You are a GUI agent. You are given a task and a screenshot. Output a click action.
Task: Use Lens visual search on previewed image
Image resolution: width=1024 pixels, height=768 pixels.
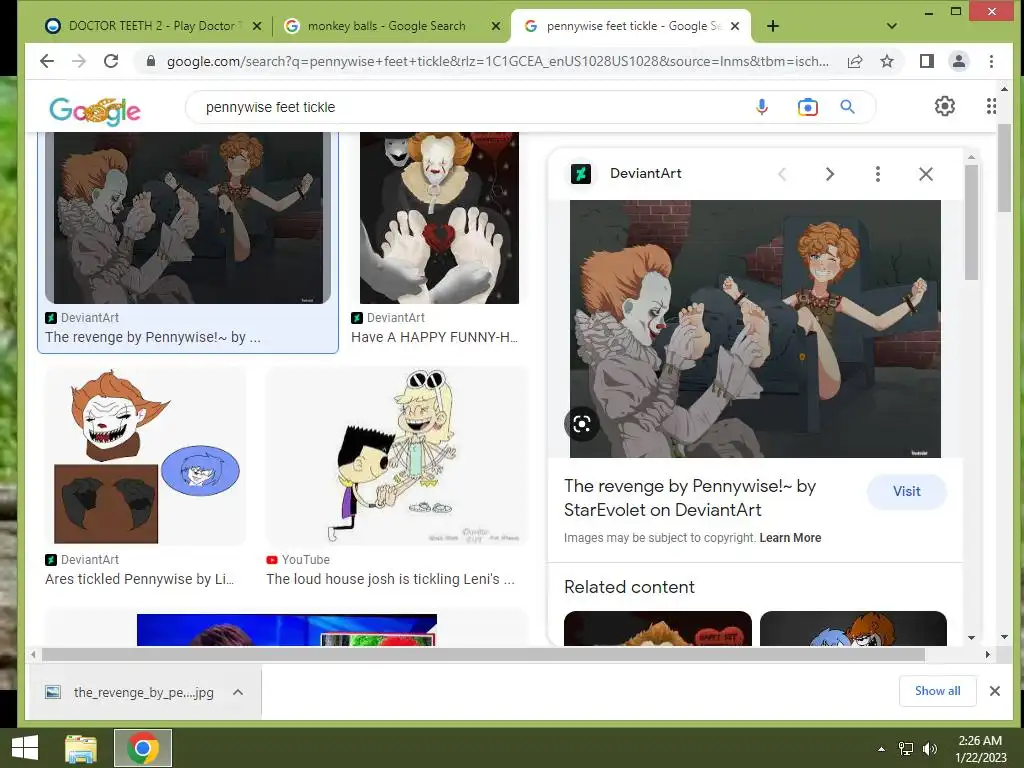click(x=581, y=424)
